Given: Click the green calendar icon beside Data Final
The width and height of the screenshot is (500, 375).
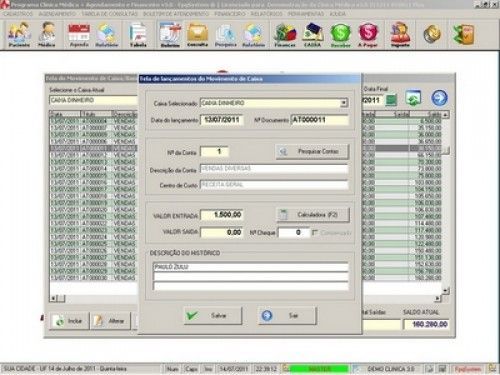Looking at the screenshot, I should (391, 100).
